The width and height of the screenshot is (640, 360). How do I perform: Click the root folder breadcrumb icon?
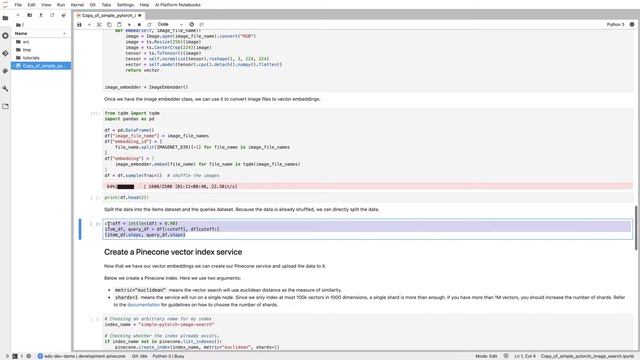18,25
